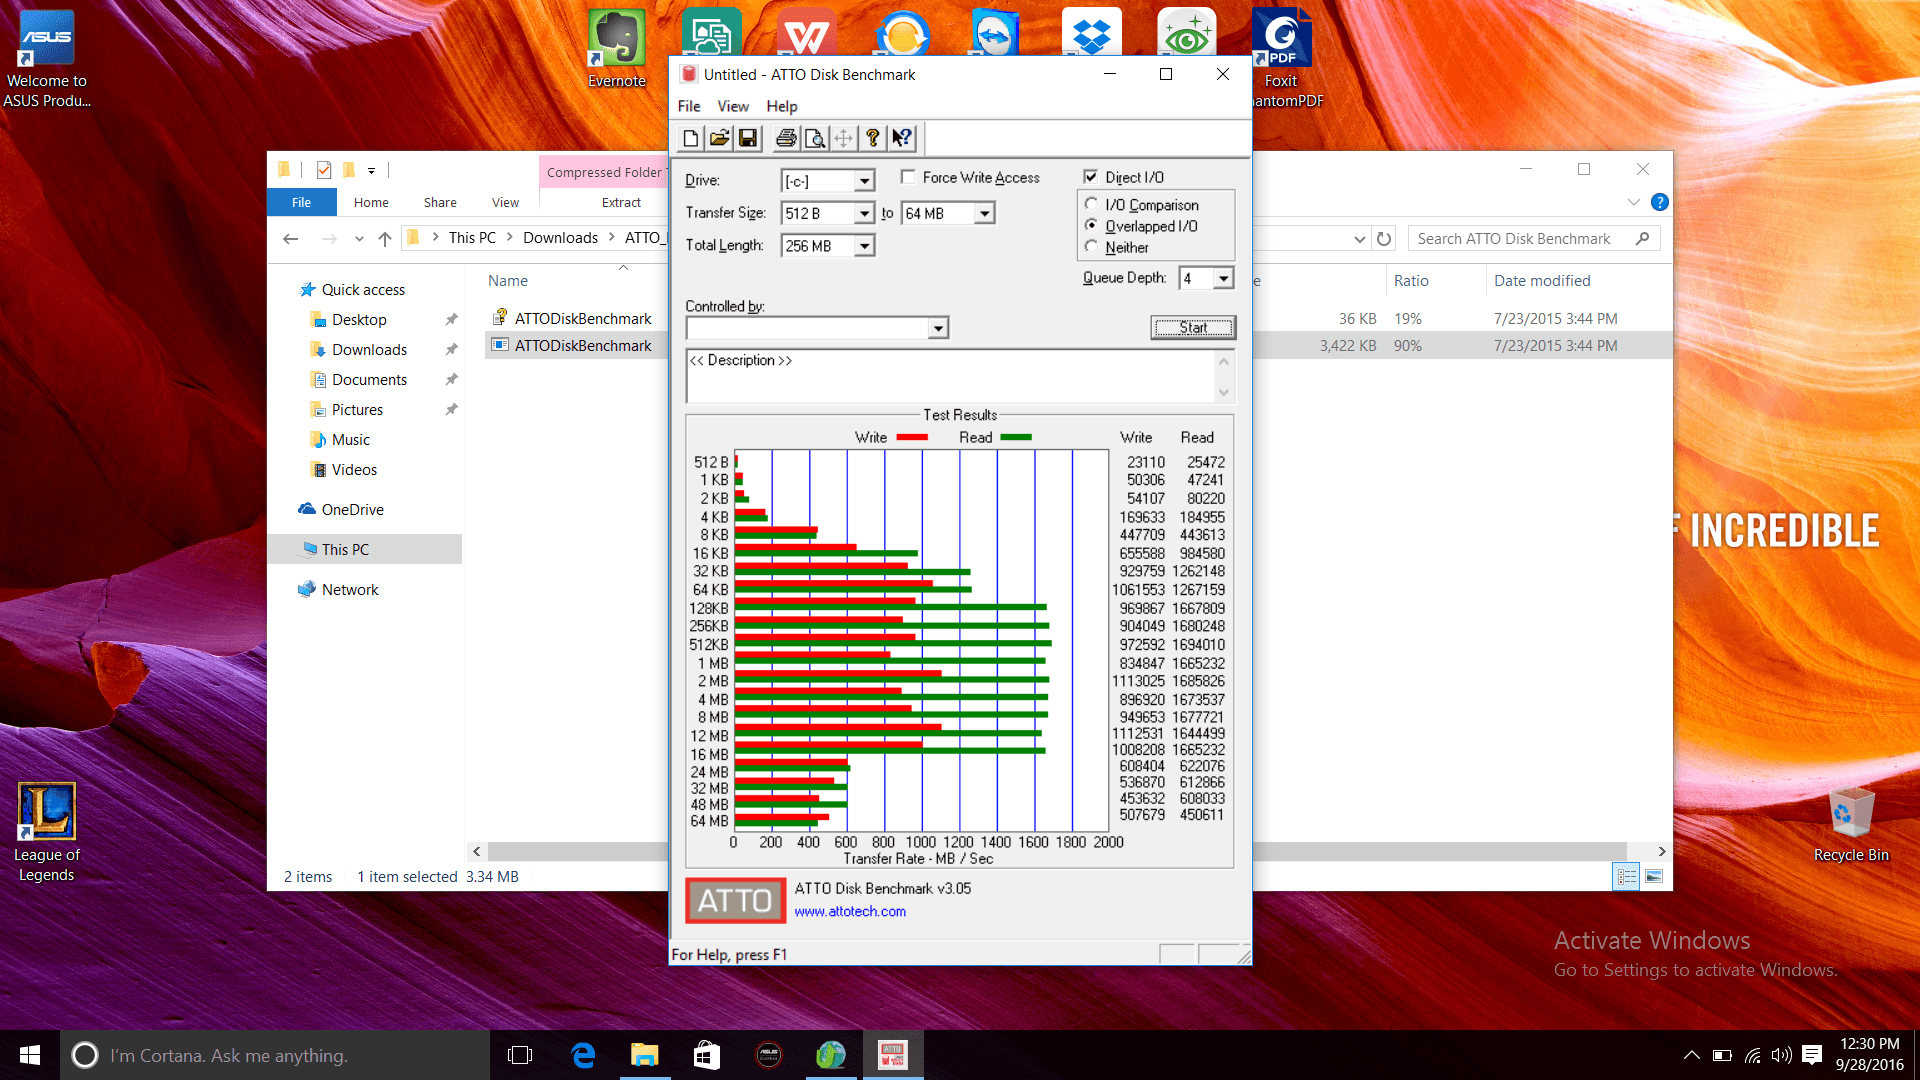The image size is (1920, 1080).
Task: Click the yellow question mark About icon
Action: [x=873, y=138]
